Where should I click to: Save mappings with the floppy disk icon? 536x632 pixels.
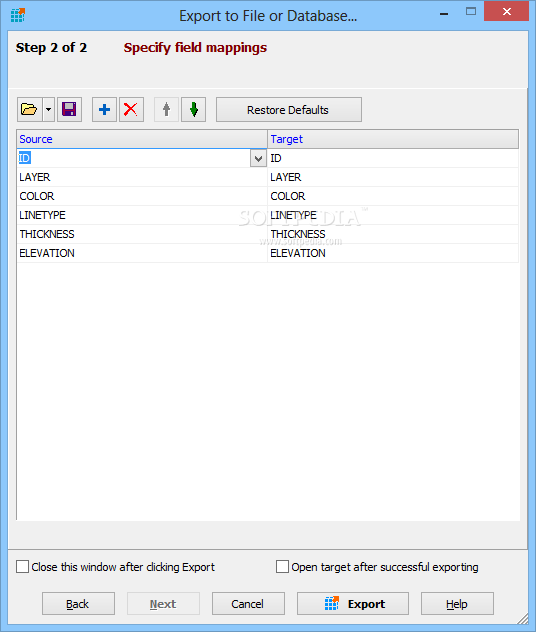[69, 109]
